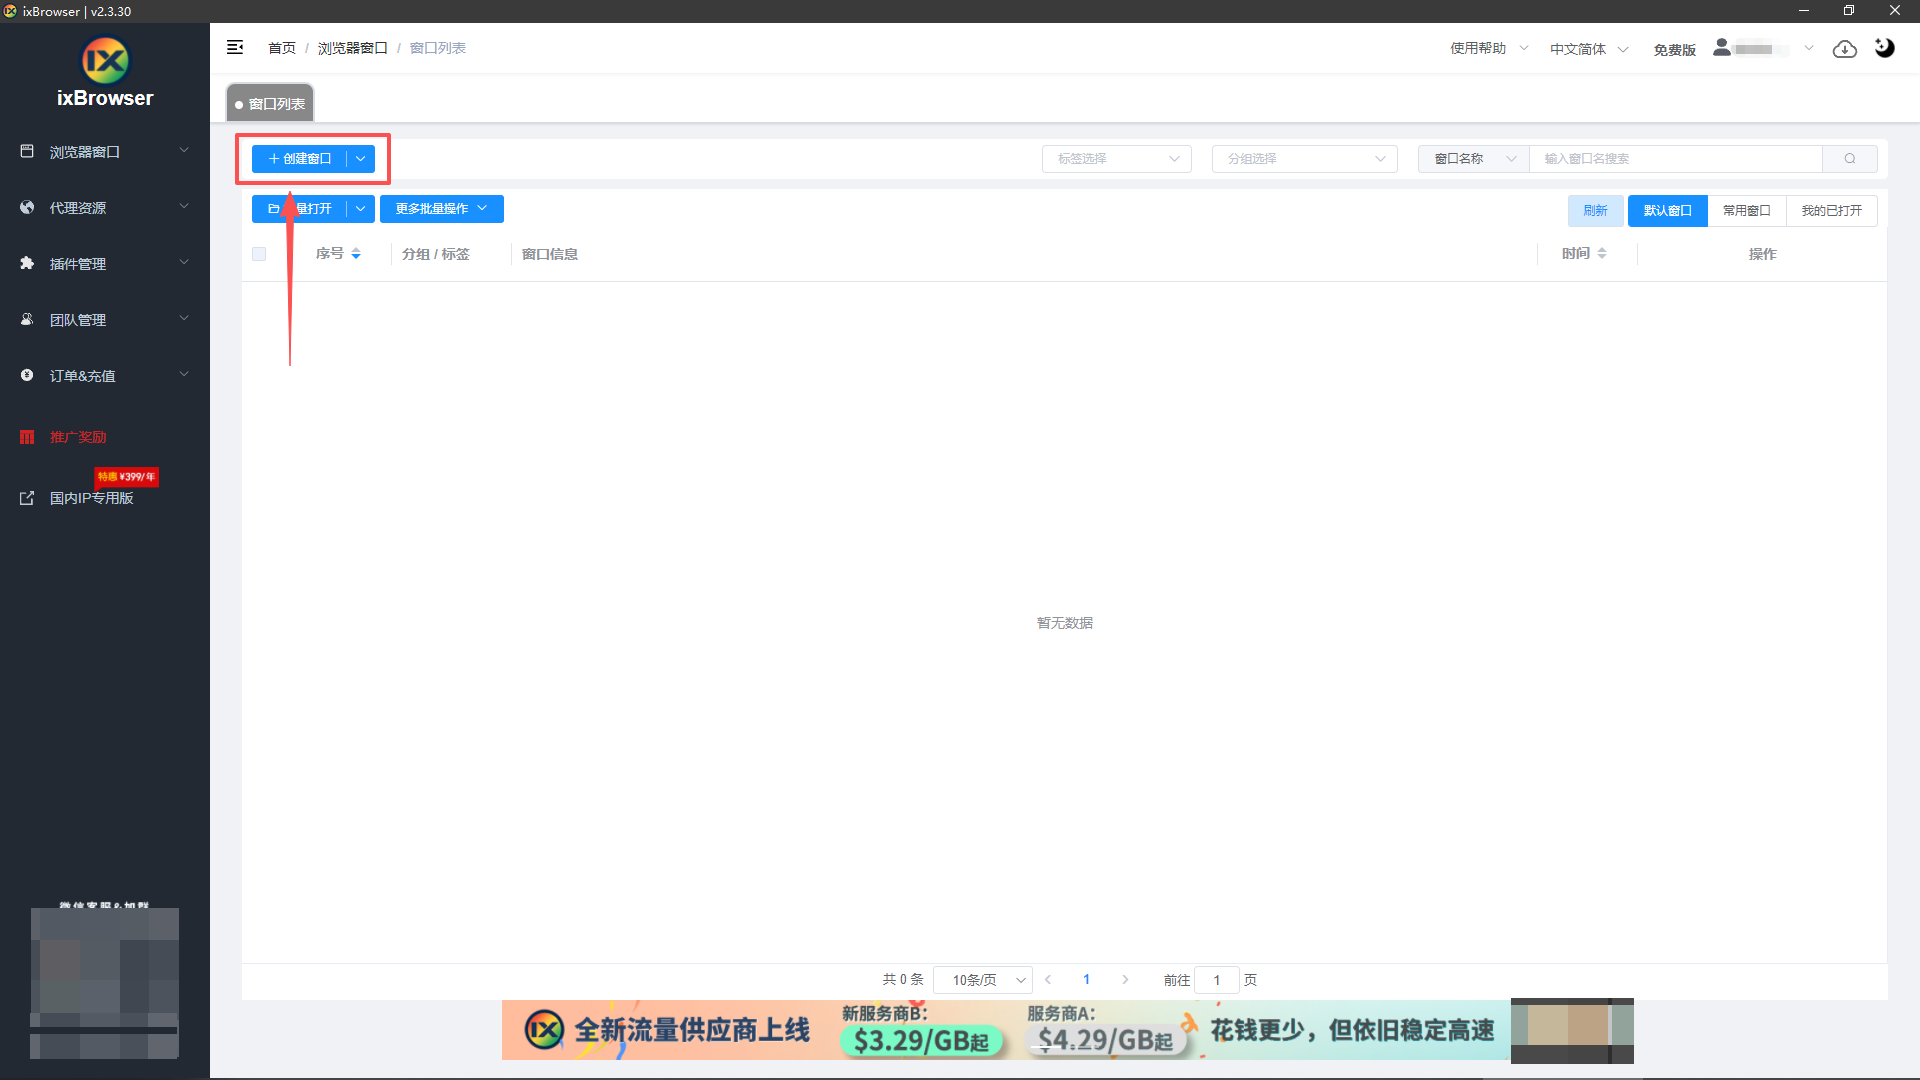Click 浏览器窗口 breadcrumb link

click(x=352, y=48)
